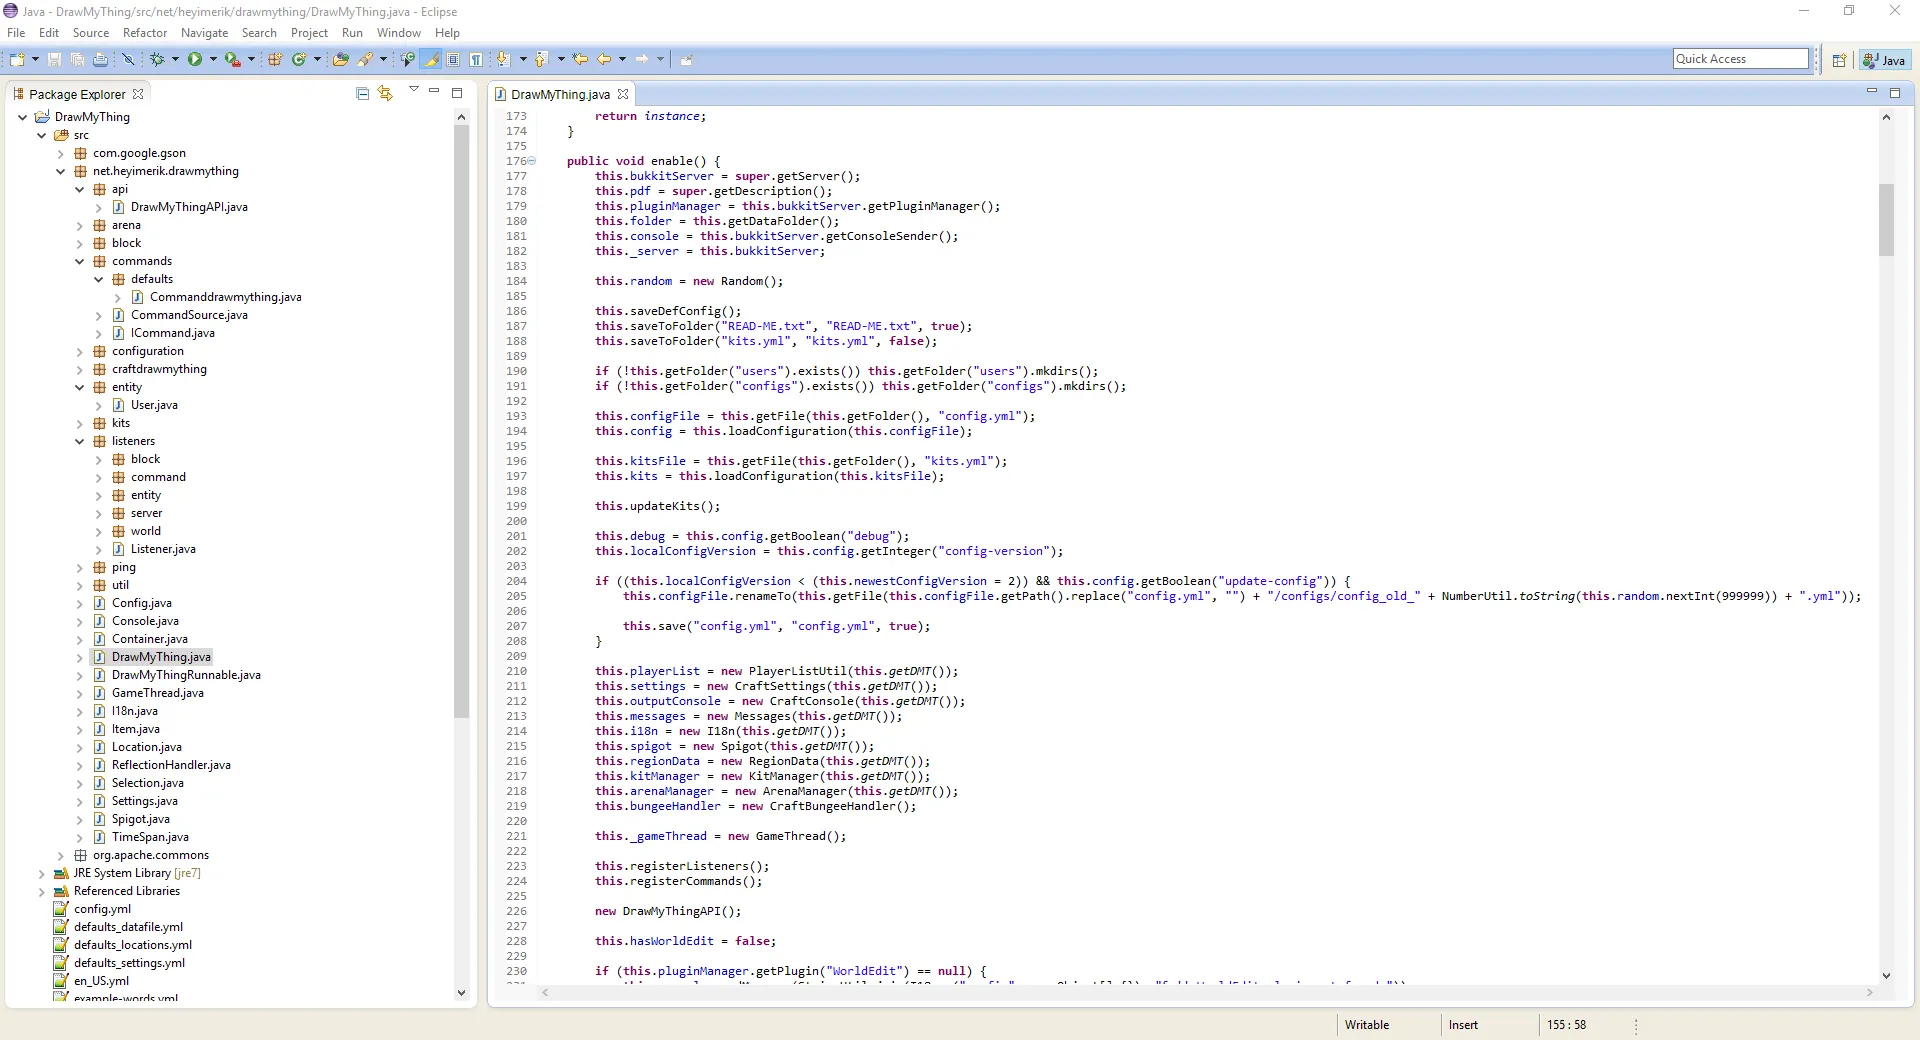Create a New Java Class via toolbar

tap(298, 60)
